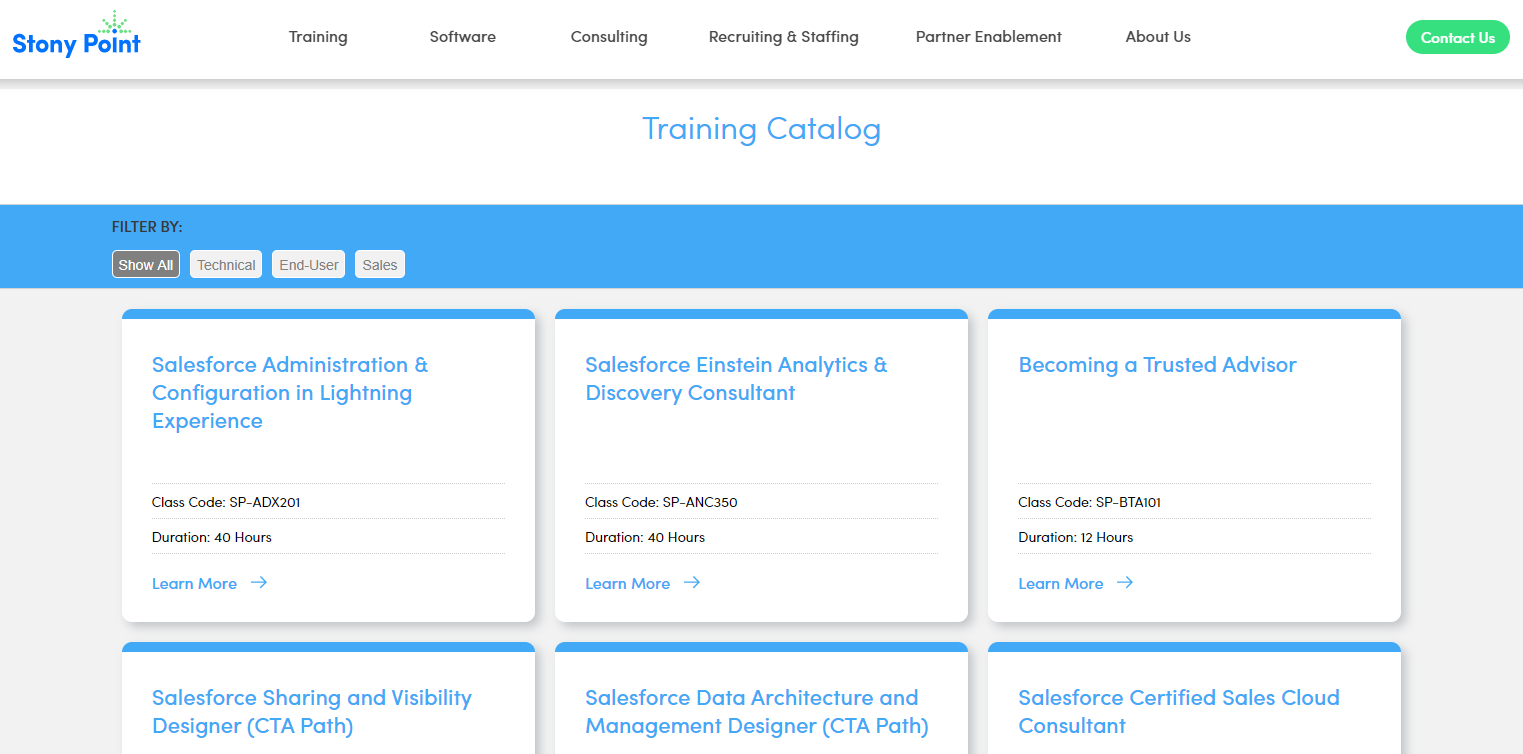Viewport: 1523px width, 754px height.
Task: Open Salesforce Certified Sales Cloud Consultant title
Action: click(x=1179, y=712)
